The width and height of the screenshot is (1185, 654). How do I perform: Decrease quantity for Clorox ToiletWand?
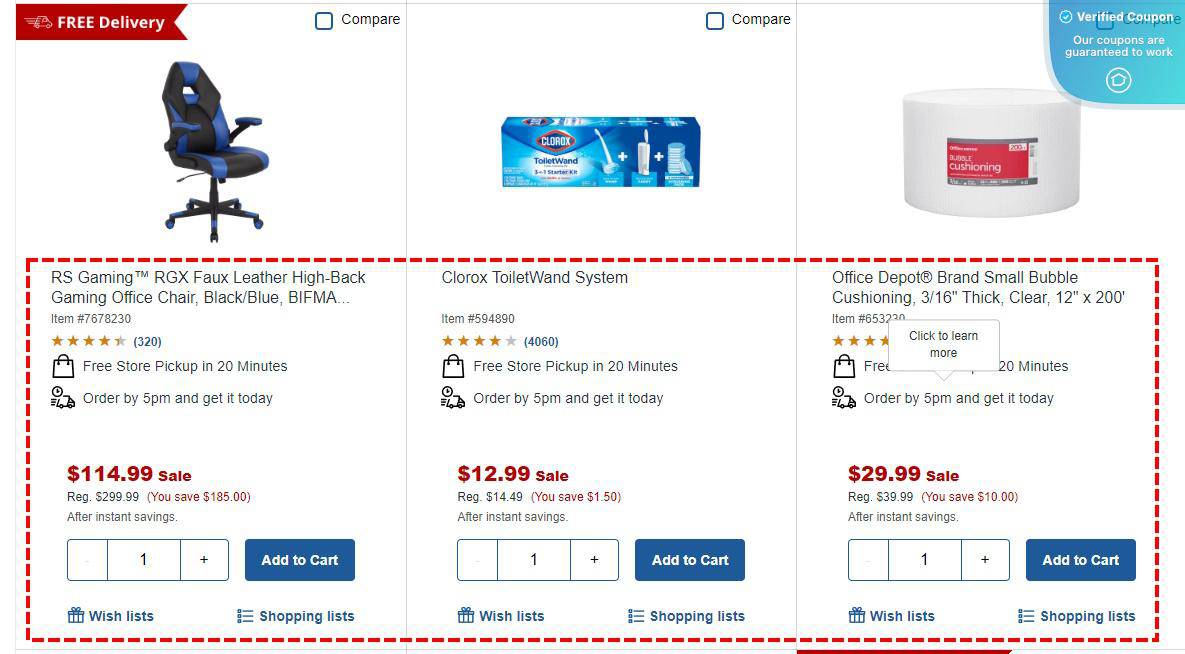[477, 560]
